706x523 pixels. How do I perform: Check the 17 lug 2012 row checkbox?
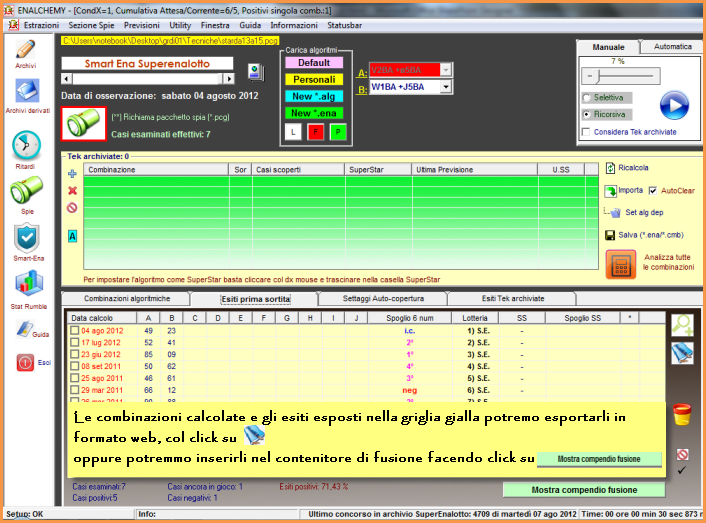point(75,343)
